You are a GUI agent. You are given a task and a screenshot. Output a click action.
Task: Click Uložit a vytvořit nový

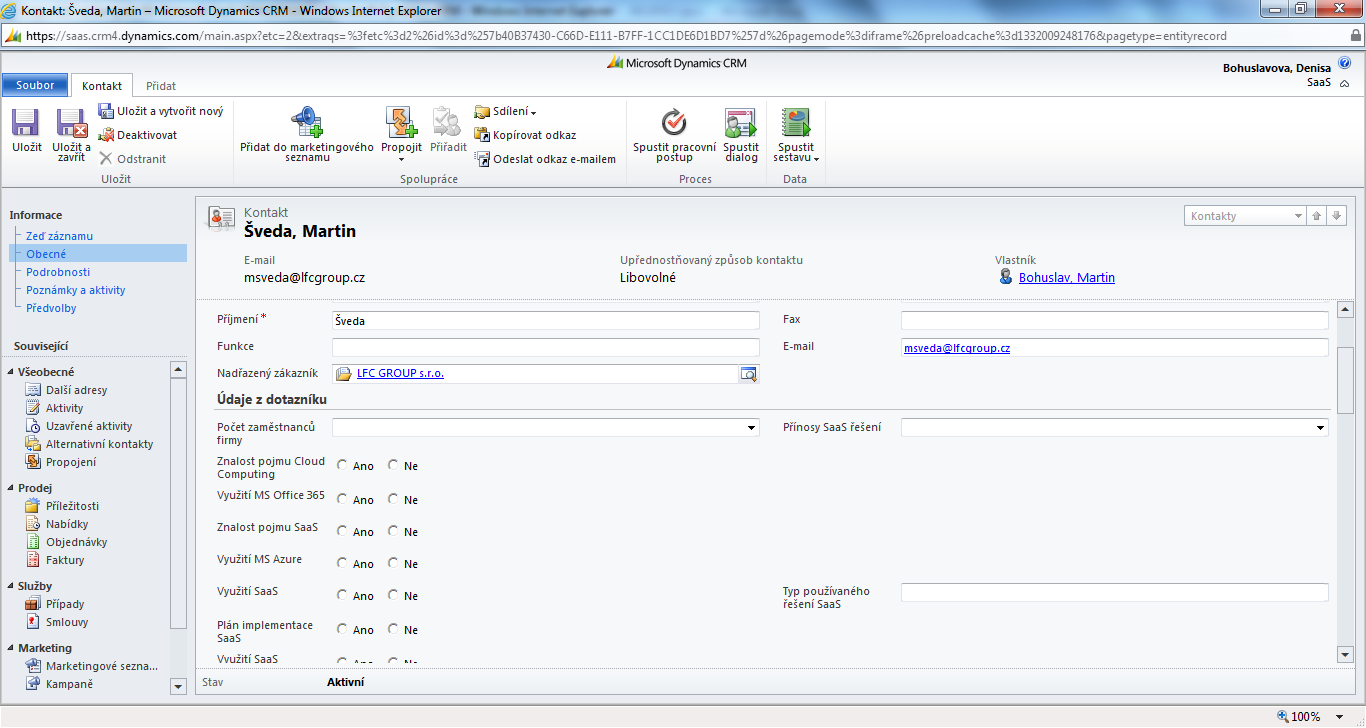click(160, 111)
